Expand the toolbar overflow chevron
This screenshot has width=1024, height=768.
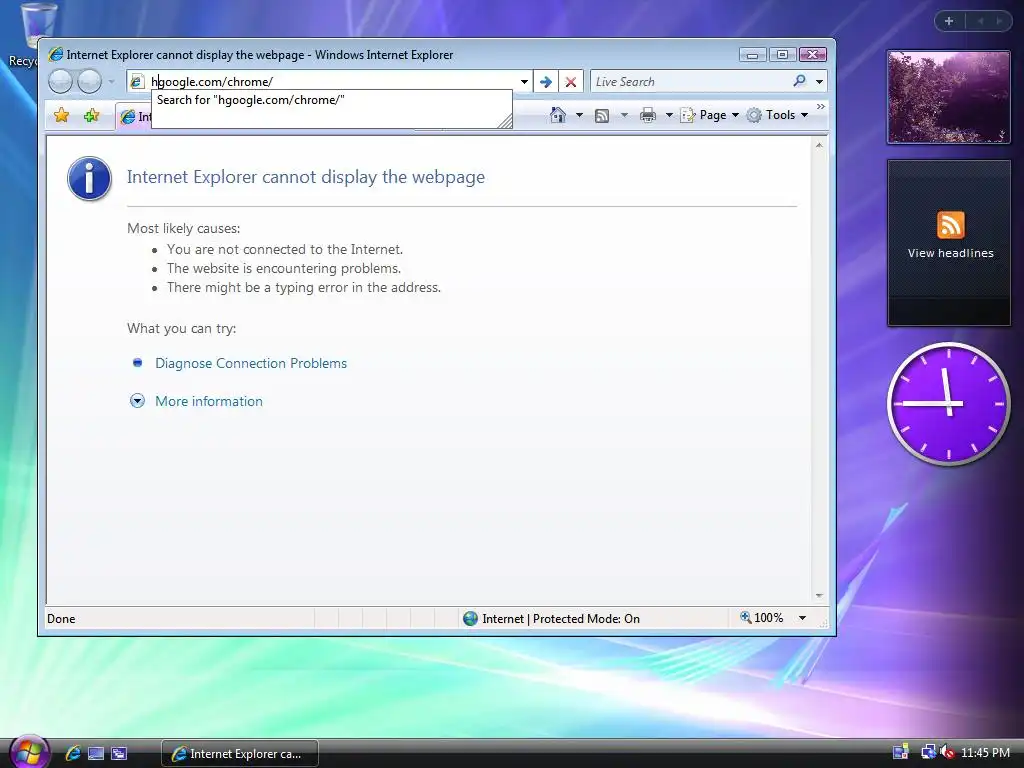(x=820, y=106)
